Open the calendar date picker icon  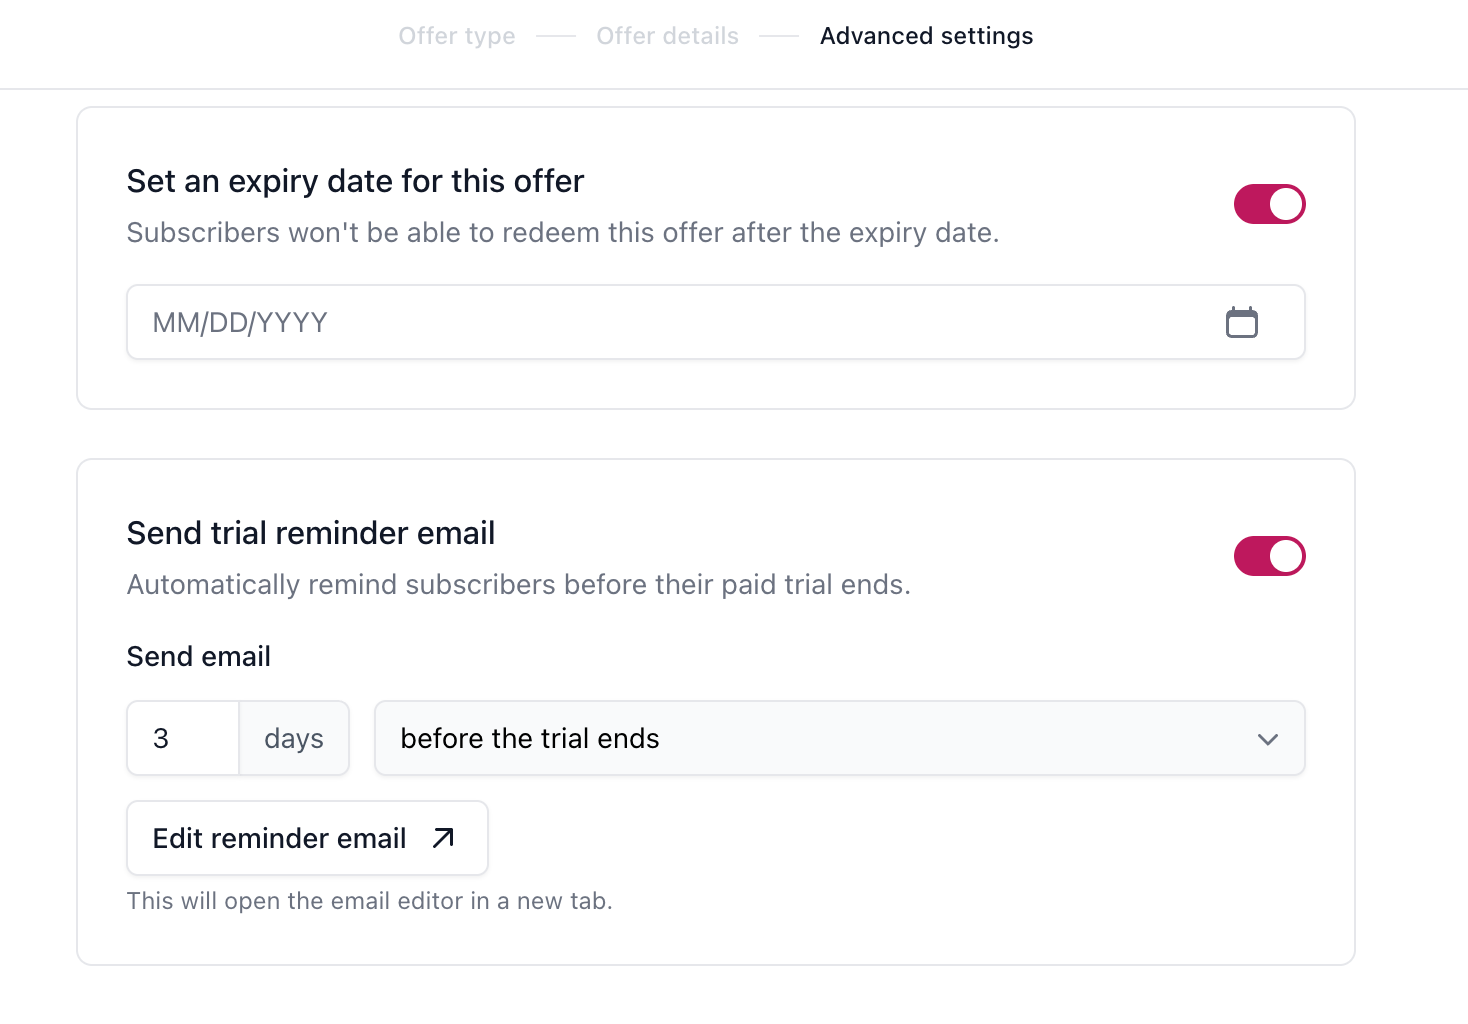pos(1242,322)
